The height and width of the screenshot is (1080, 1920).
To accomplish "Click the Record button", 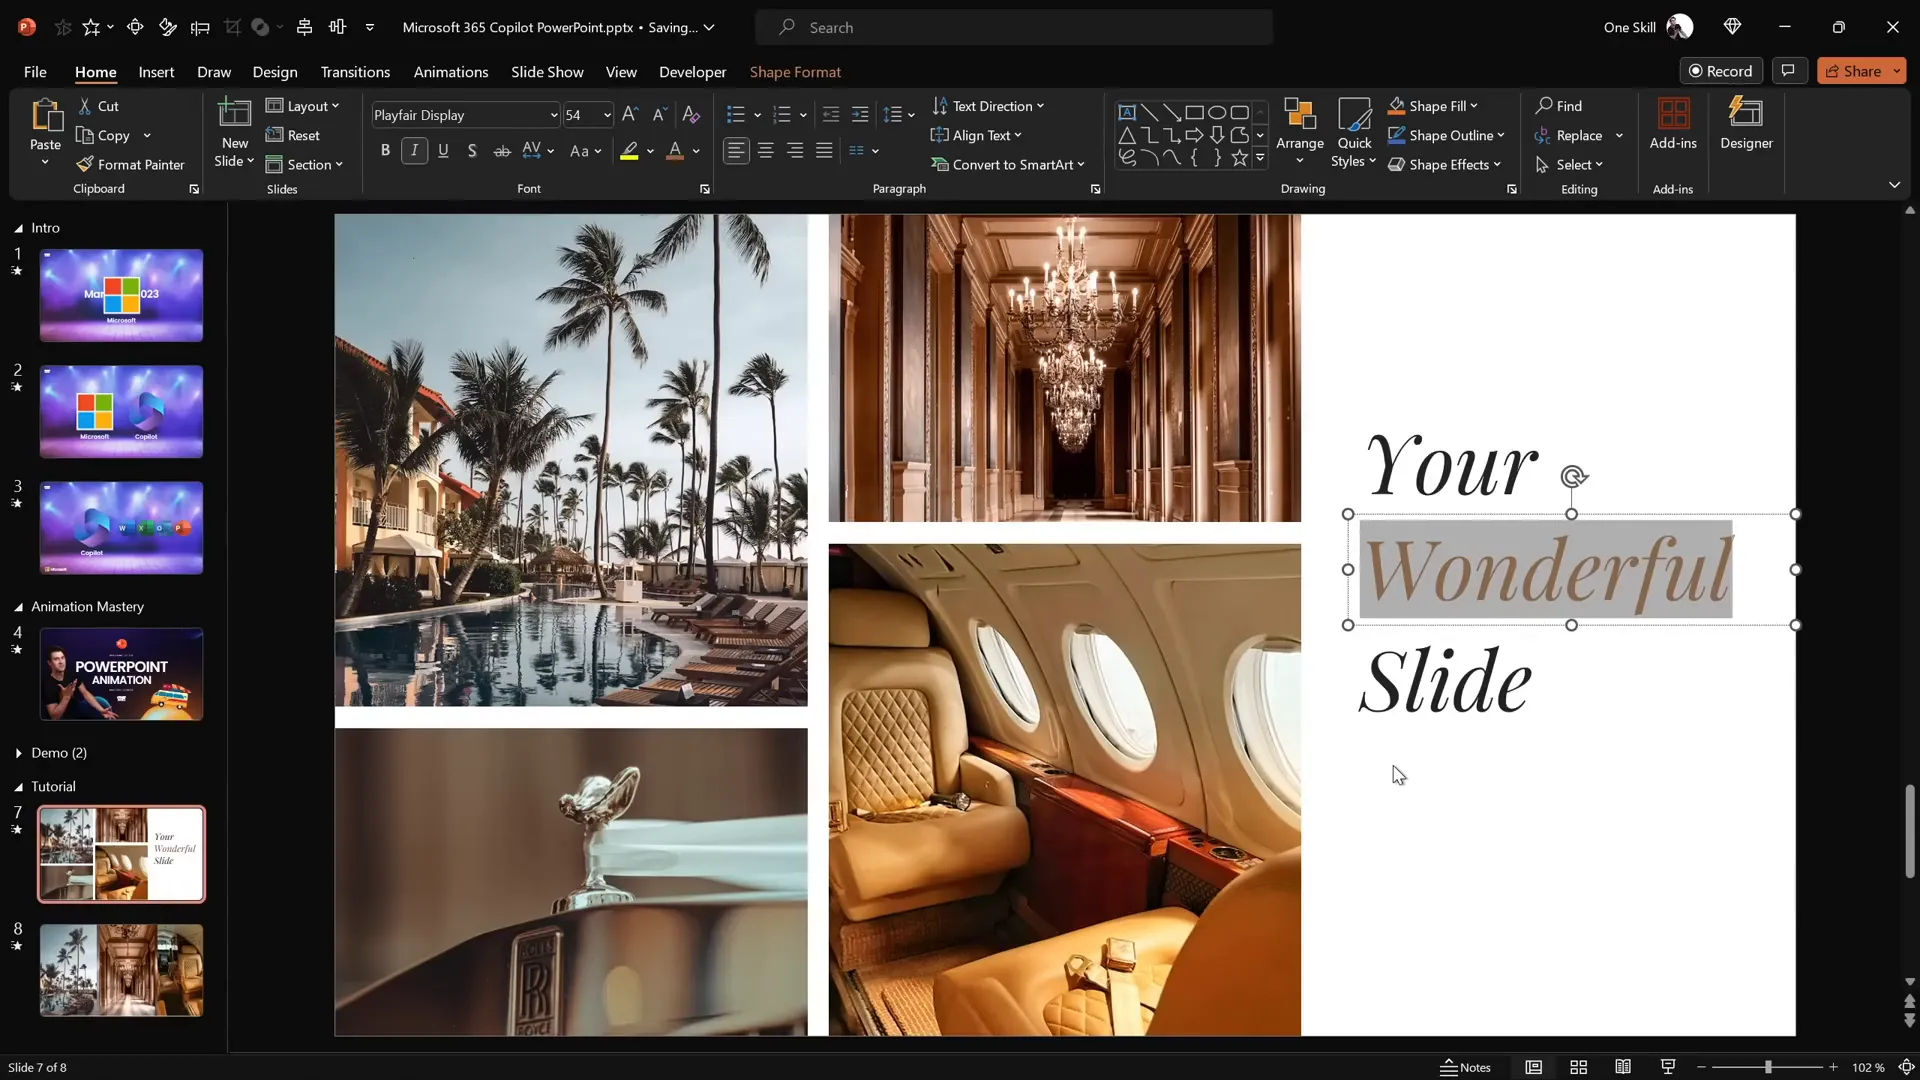I will (x=1721, y=71).
